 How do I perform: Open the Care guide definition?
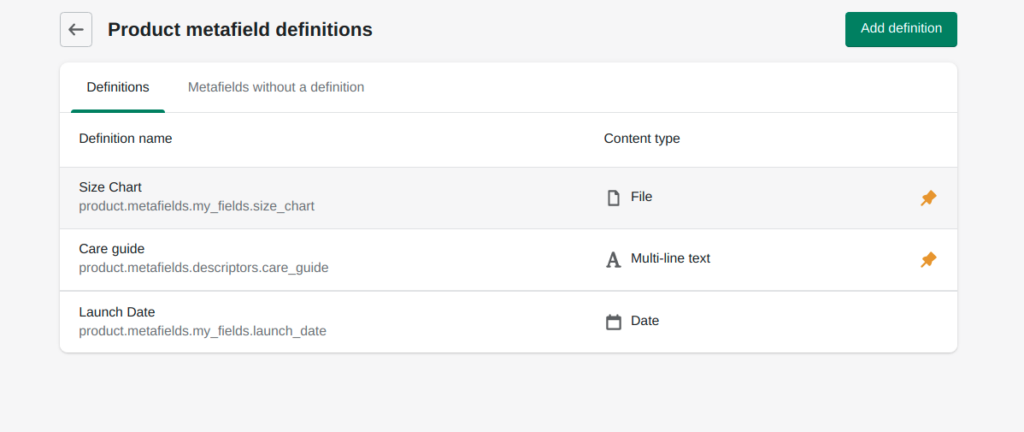112,249
